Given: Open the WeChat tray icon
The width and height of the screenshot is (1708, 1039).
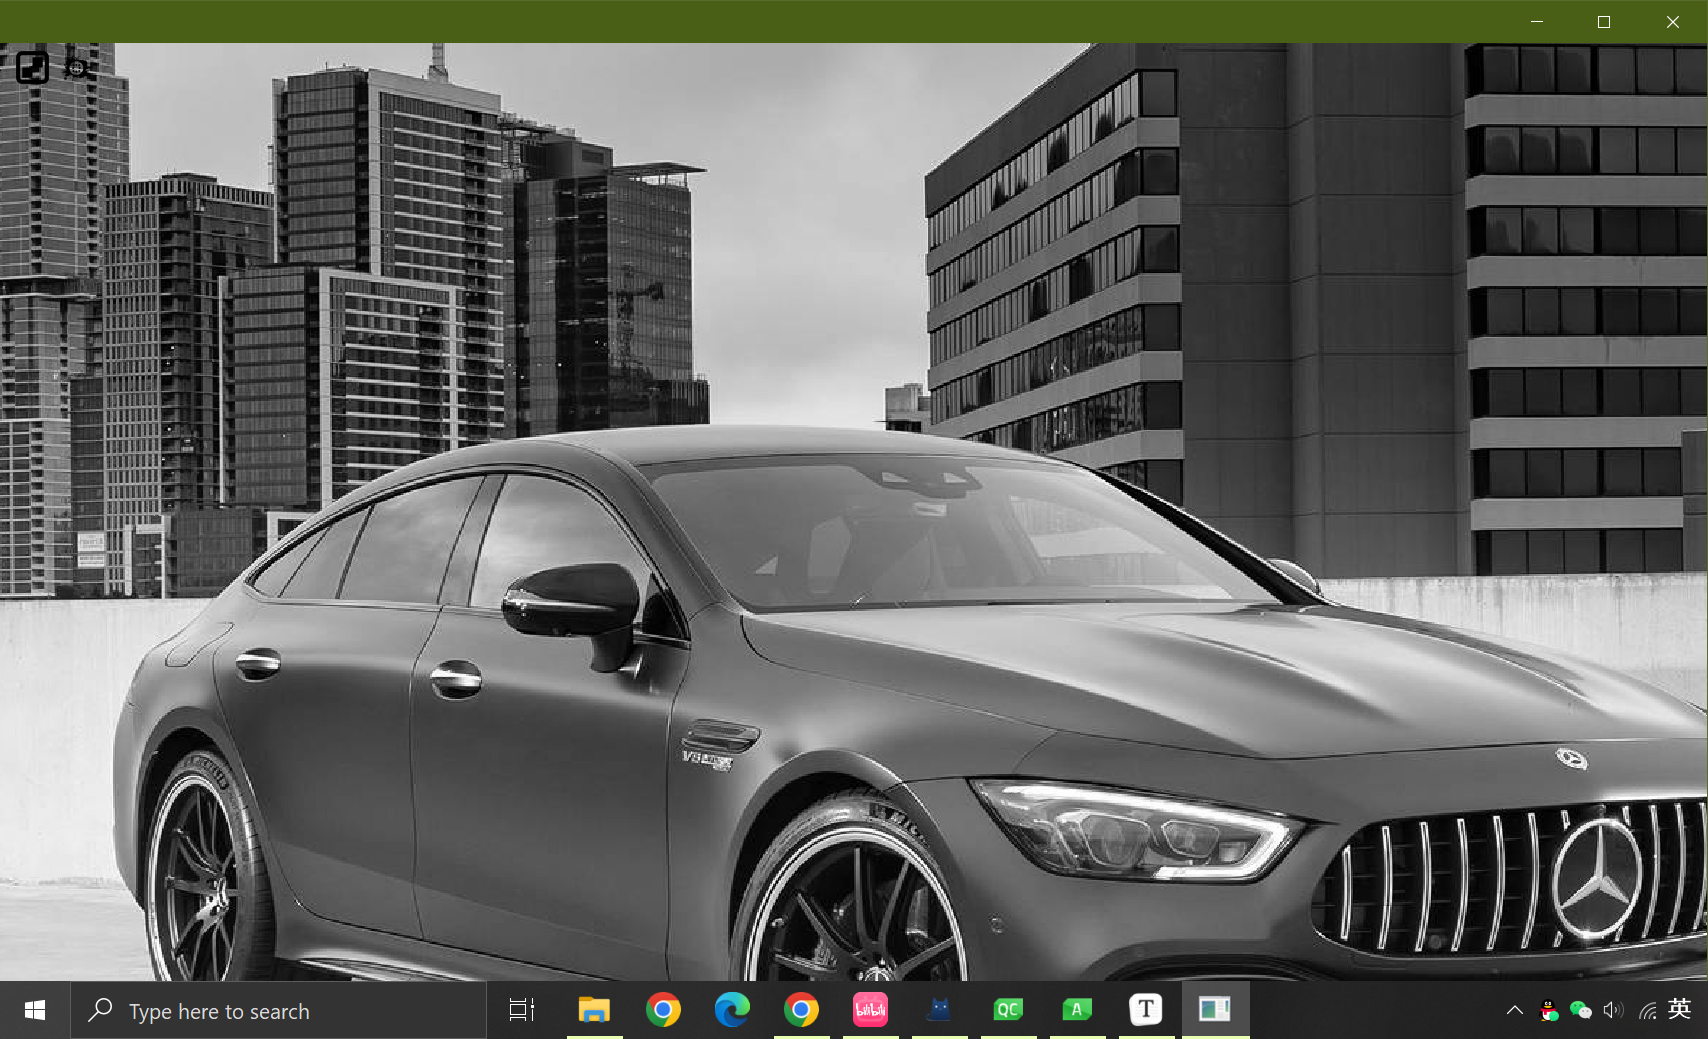Looking at the screenshot, I should (1581, 1011).
